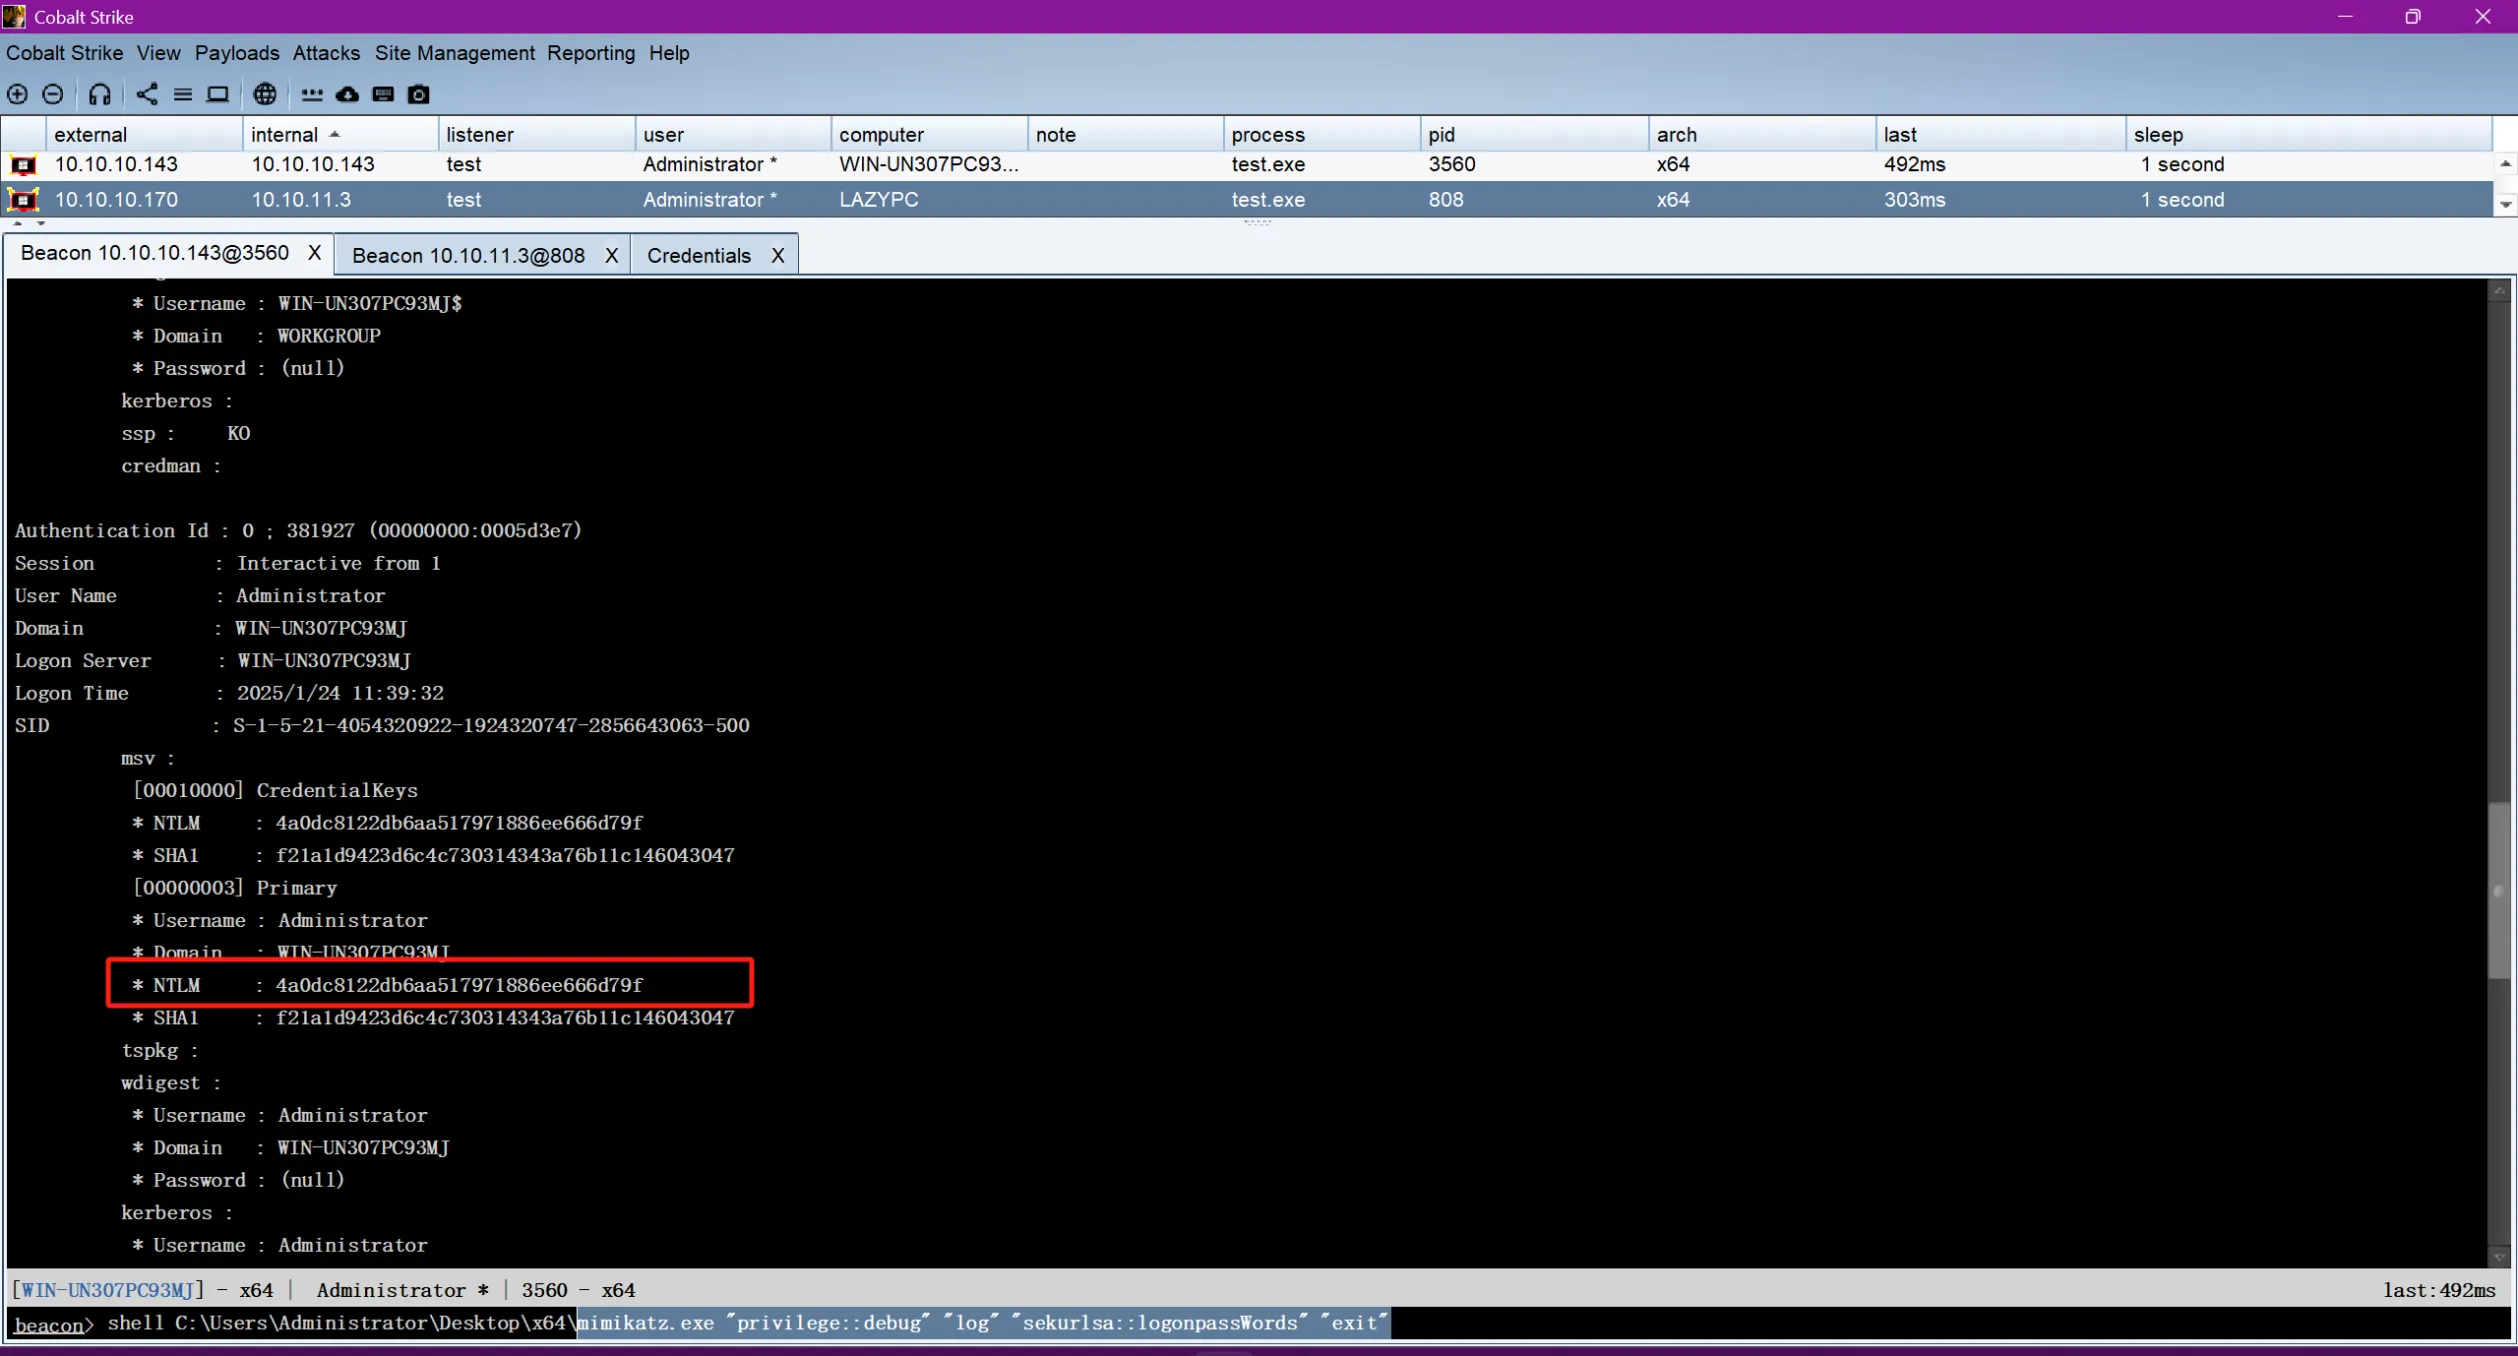
Task: Click [WIN-UN307PC93MJ] in the status bar
Action: 107,1290
